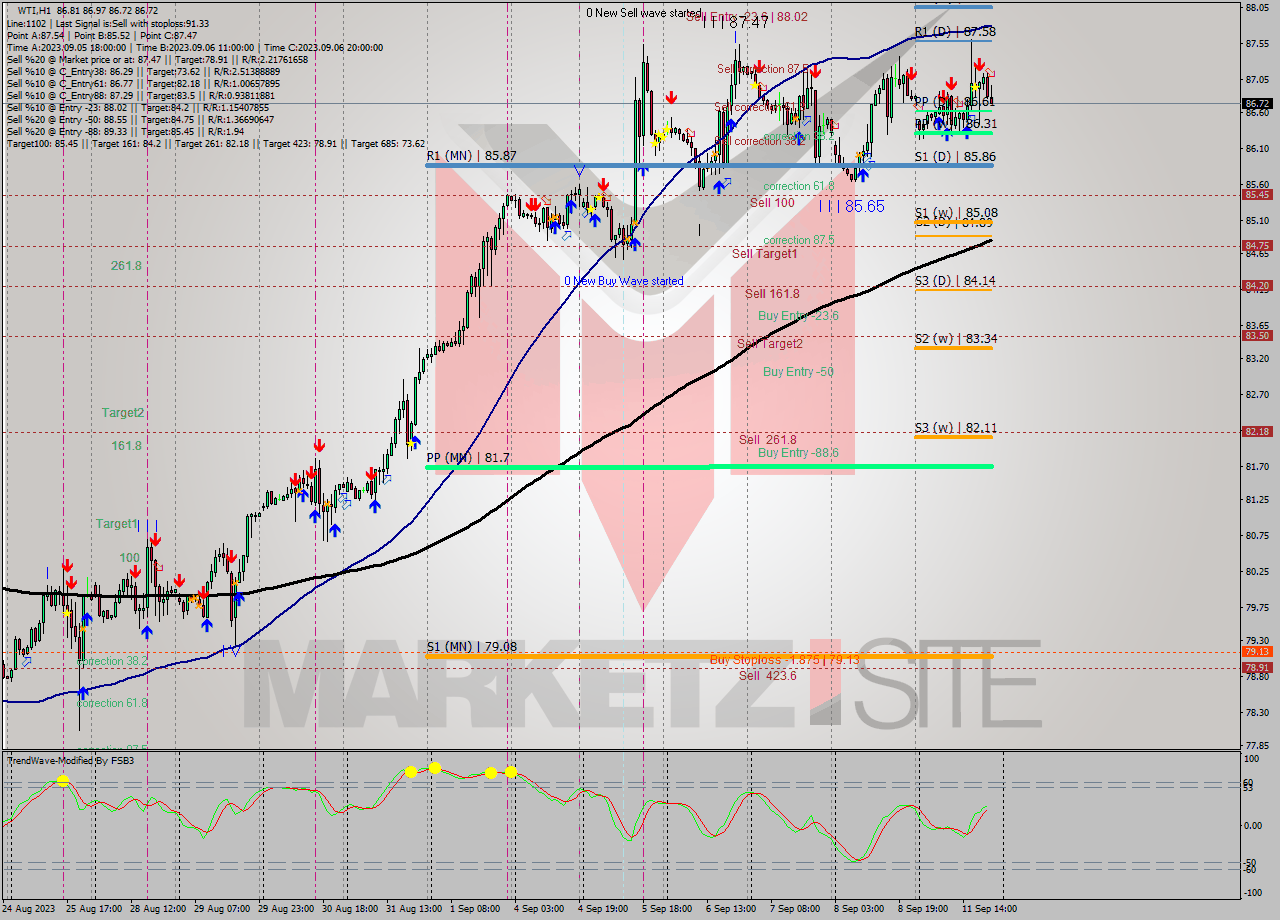The height and width of the screenshot is (920, 1280).
Task: Click the 'S3 (w) | 82.11' support label
Action: click(956, 428)
